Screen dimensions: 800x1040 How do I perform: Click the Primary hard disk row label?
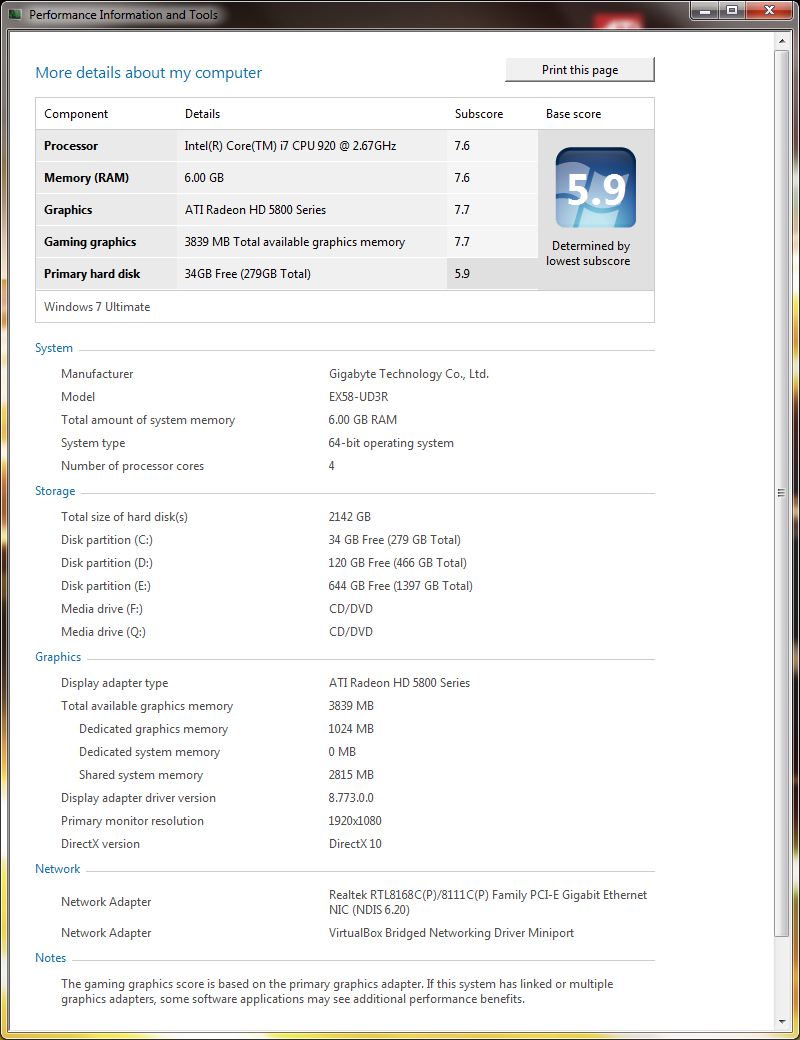92,274
